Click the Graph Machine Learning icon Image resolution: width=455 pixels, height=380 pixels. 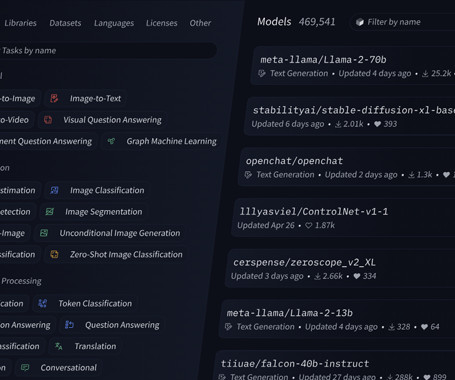tap(111, 141)
